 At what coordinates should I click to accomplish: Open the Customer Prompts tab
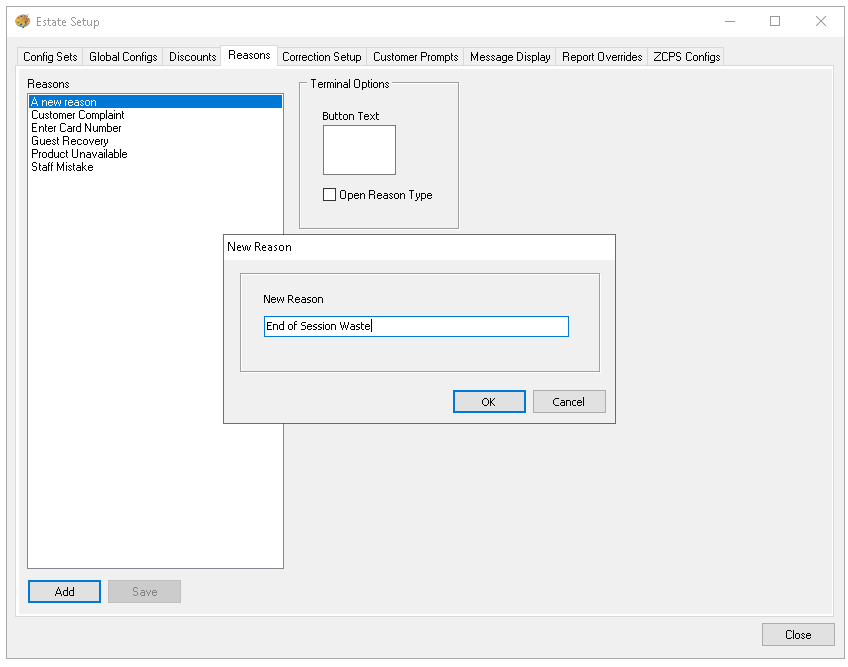pos(415,57)
